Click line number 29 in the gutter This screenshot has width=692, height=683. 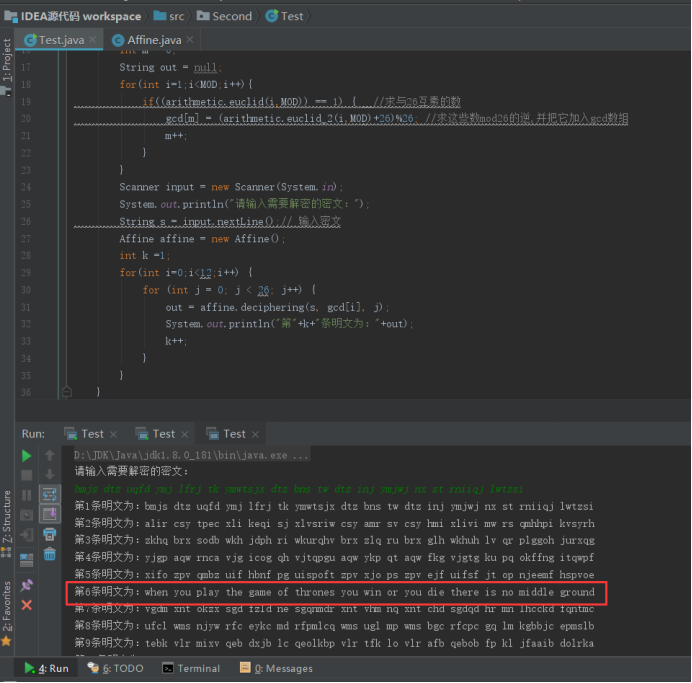pos(26,273)
